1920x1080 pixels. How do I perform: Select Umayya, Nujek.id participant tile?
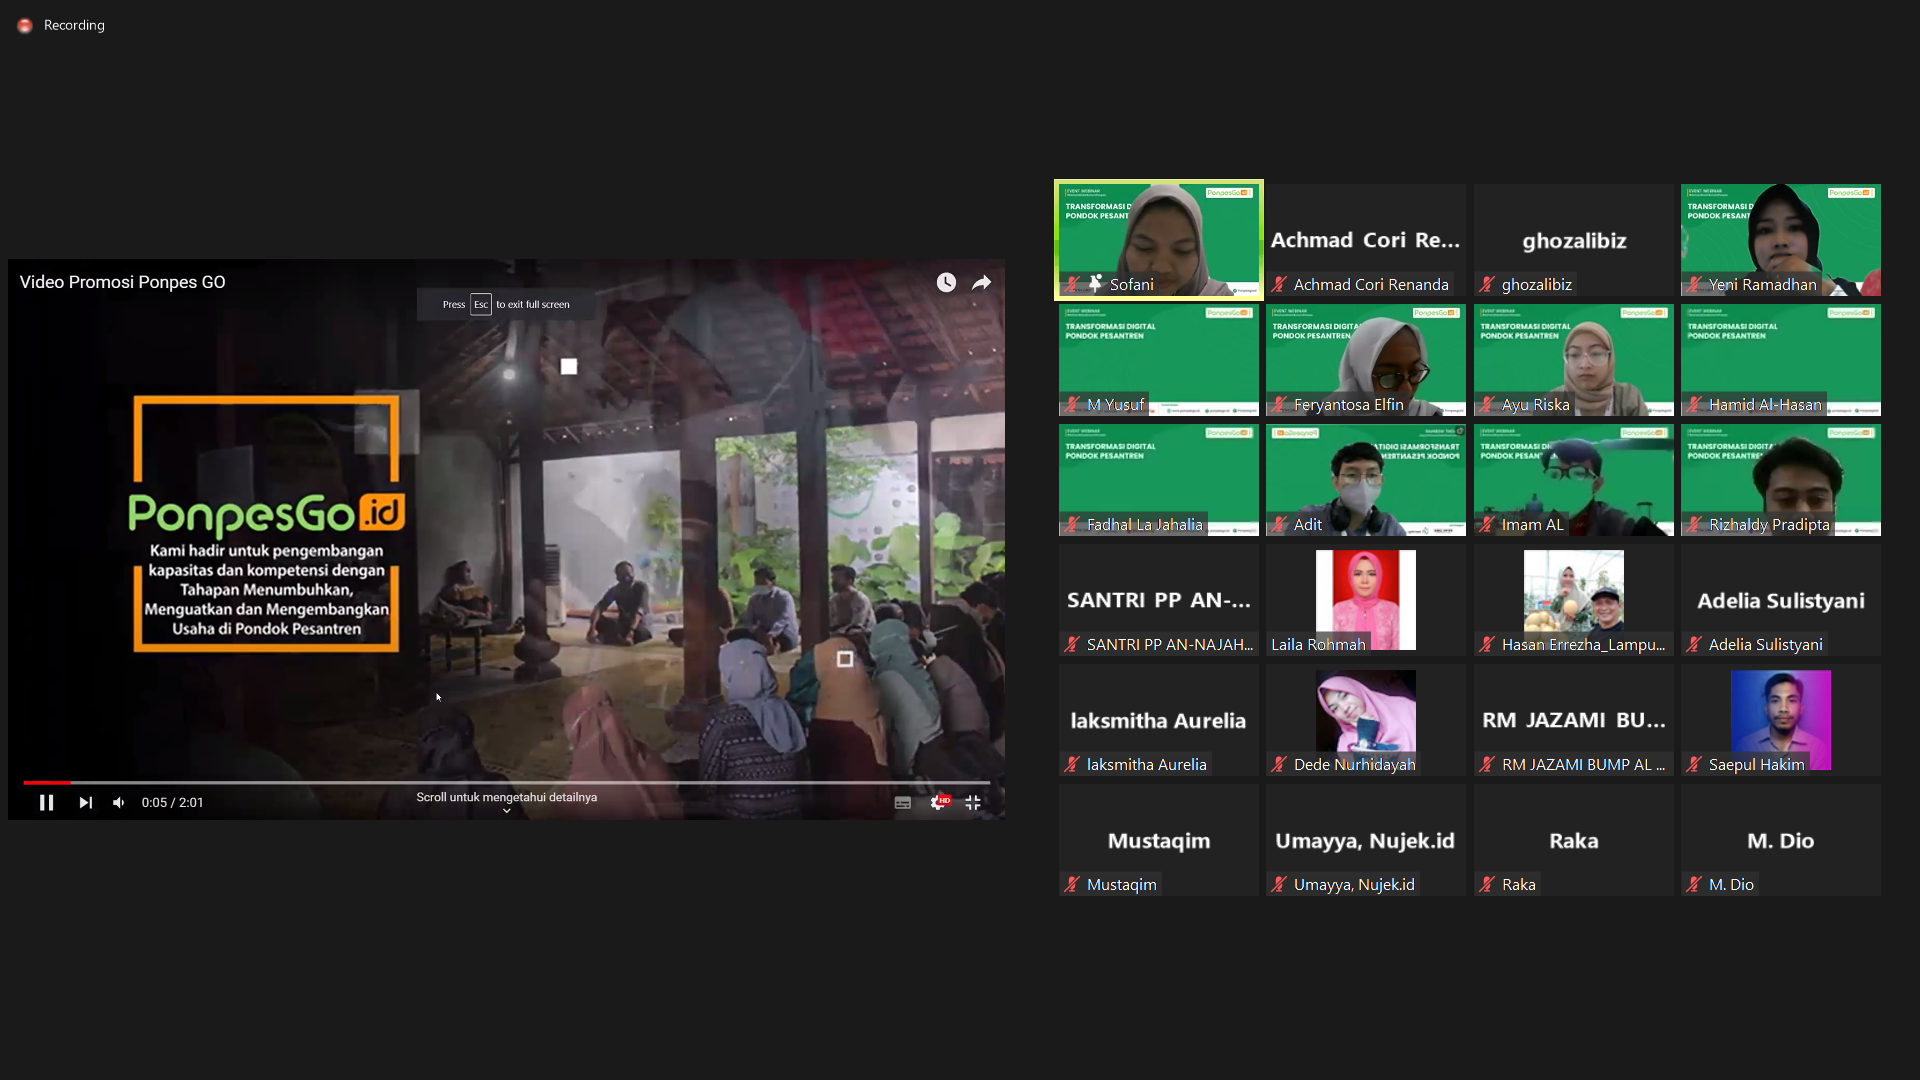pyautogui.click(x=1366, y=840)
